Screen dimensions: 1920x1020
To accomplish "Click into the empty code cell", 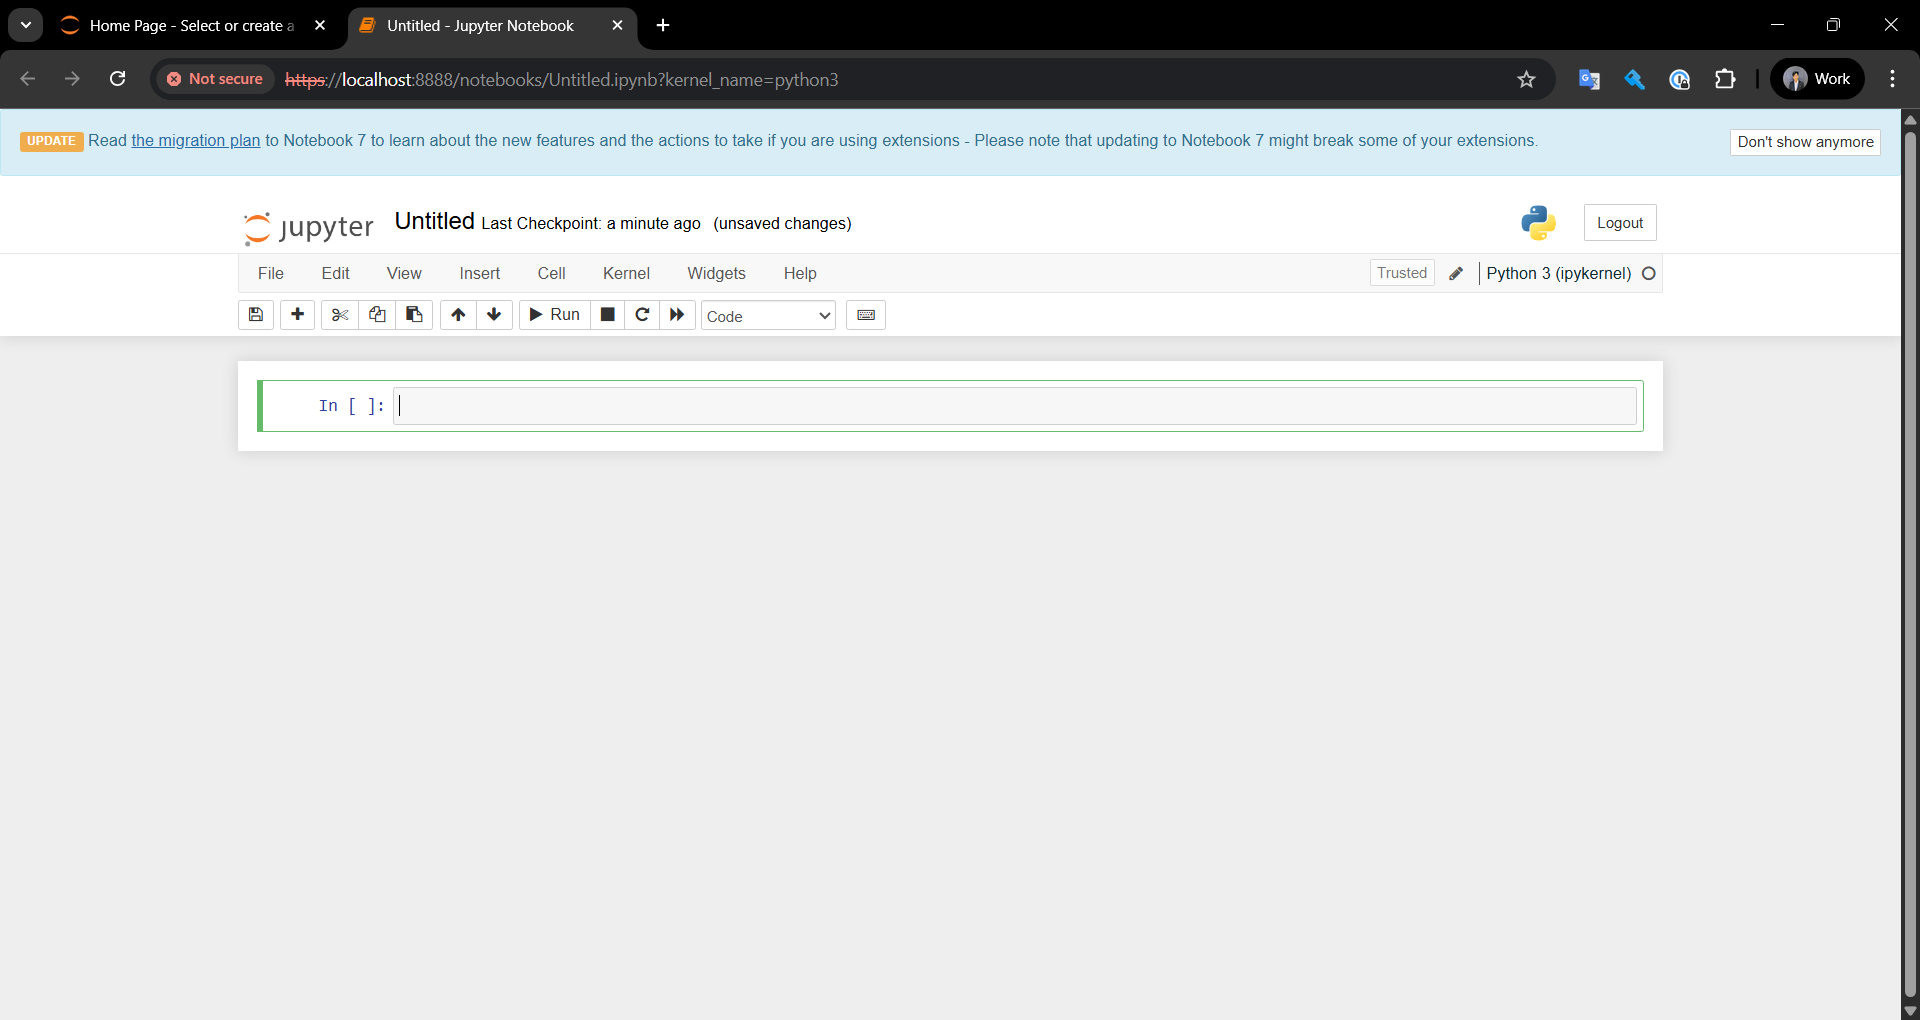I will point(1015,406).
